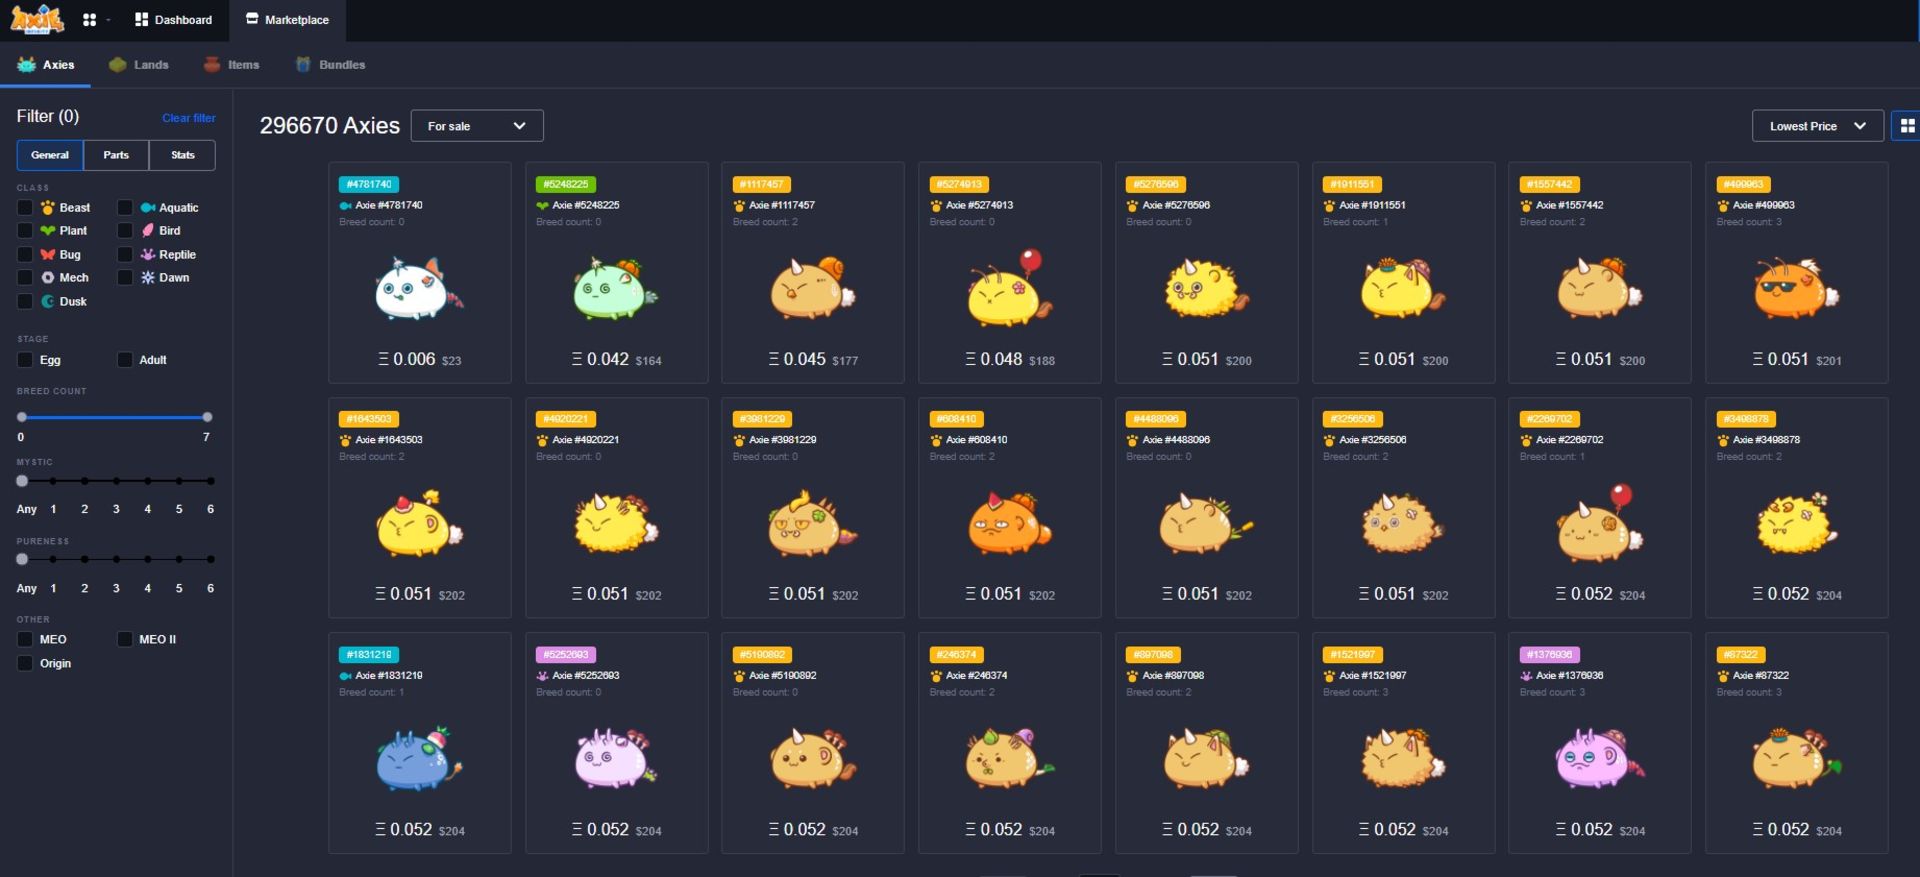
Task: Click the Clear filter link
Action: (189, 118)
